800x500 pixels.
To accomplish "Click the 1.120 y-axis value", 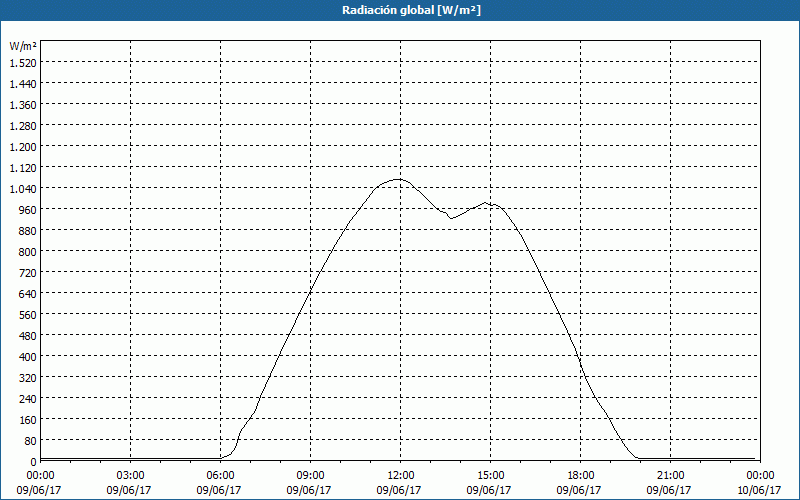I will point(23,168).
